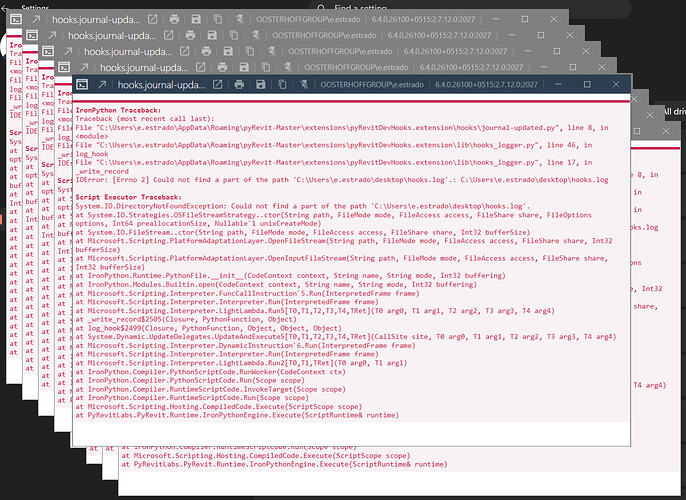This screenshot has height=500, width=686.
Task: Click the terminal icon in the rearmost output window
Action: pyautogui.click(x=16, y=19)
